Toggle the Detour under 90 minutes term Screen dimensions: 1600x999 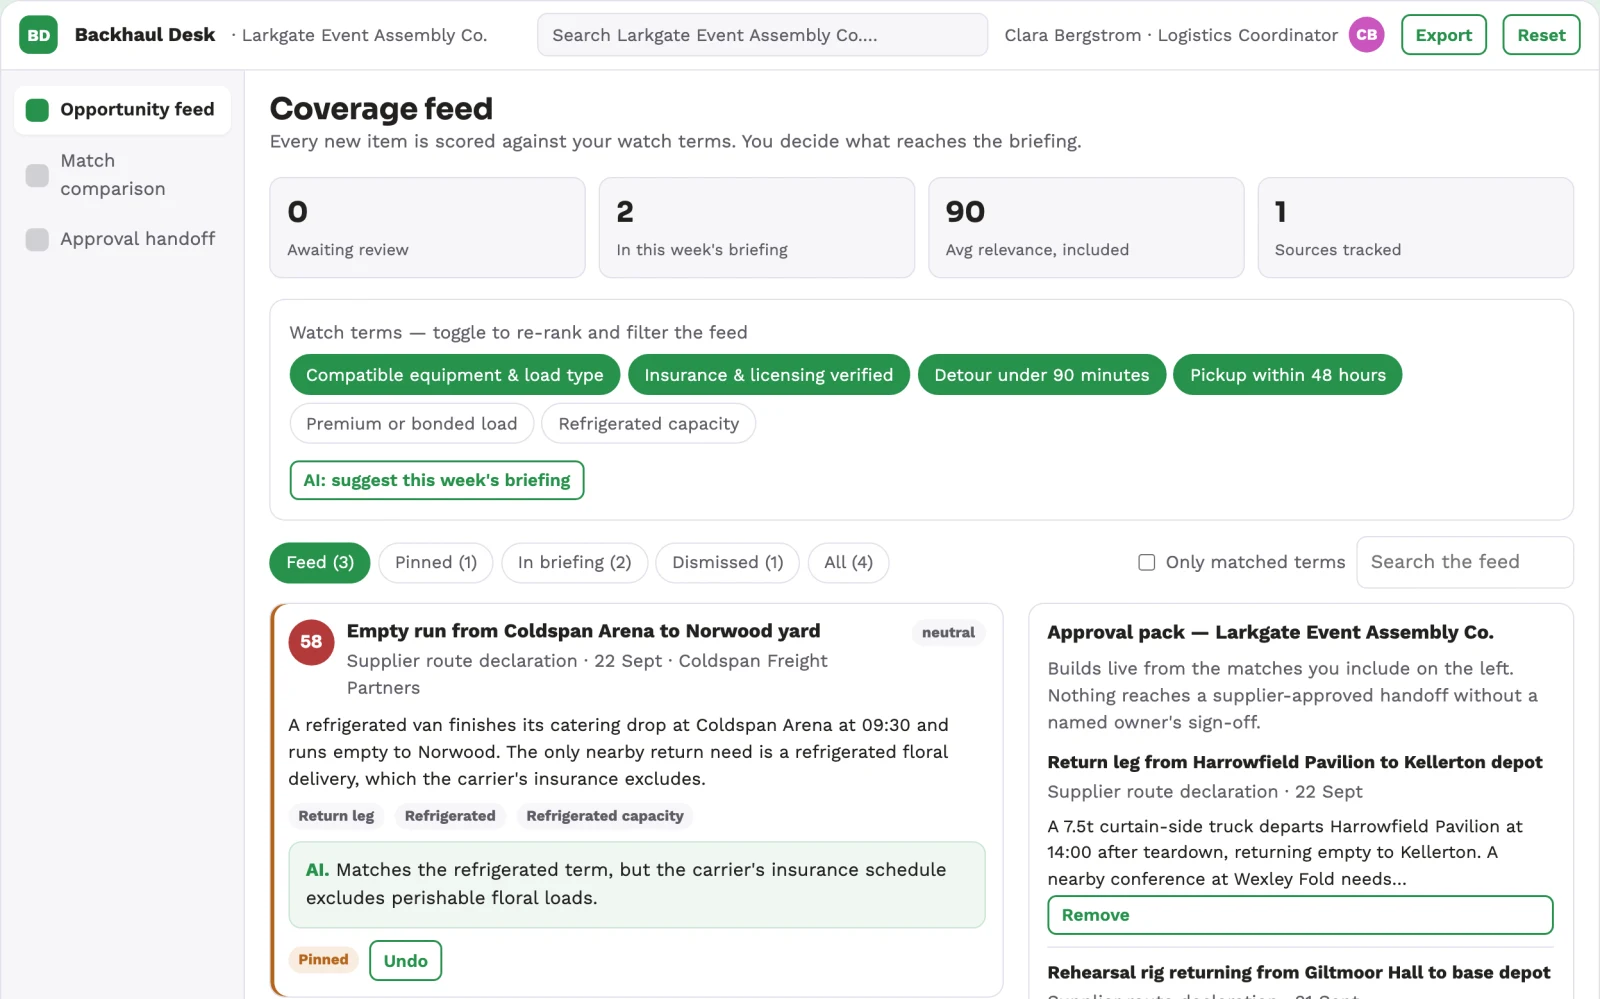tap(1042, 375)
